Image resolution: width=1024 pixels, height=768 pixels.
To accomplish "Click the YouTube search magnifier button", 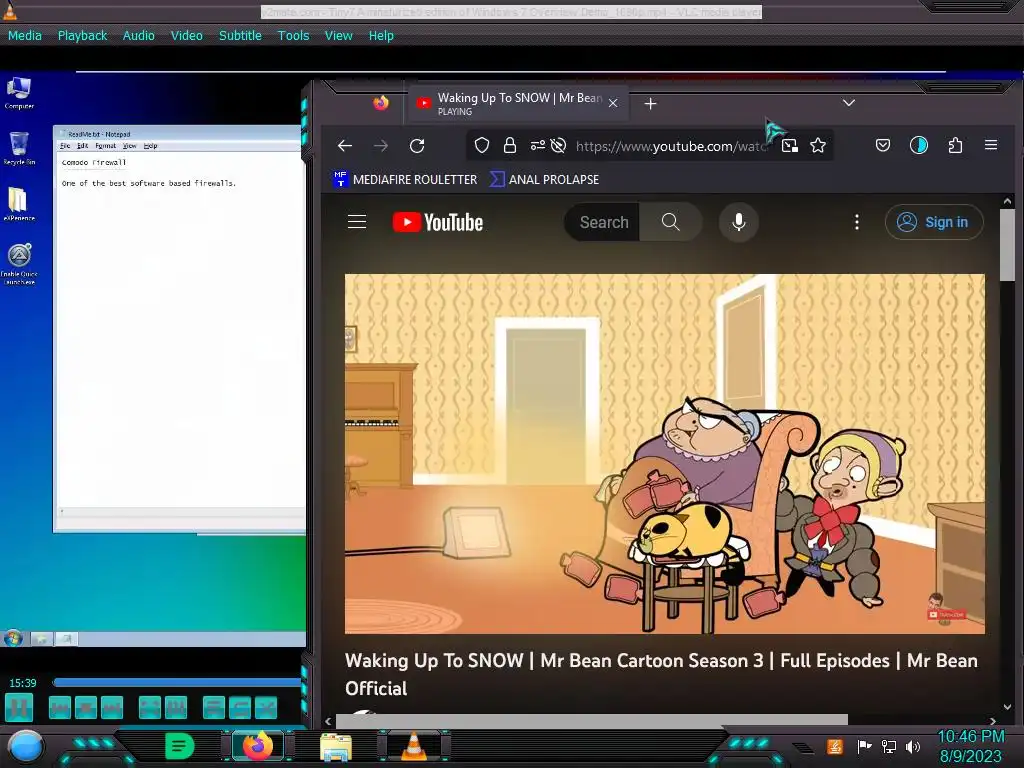I will tap(671, 222).
